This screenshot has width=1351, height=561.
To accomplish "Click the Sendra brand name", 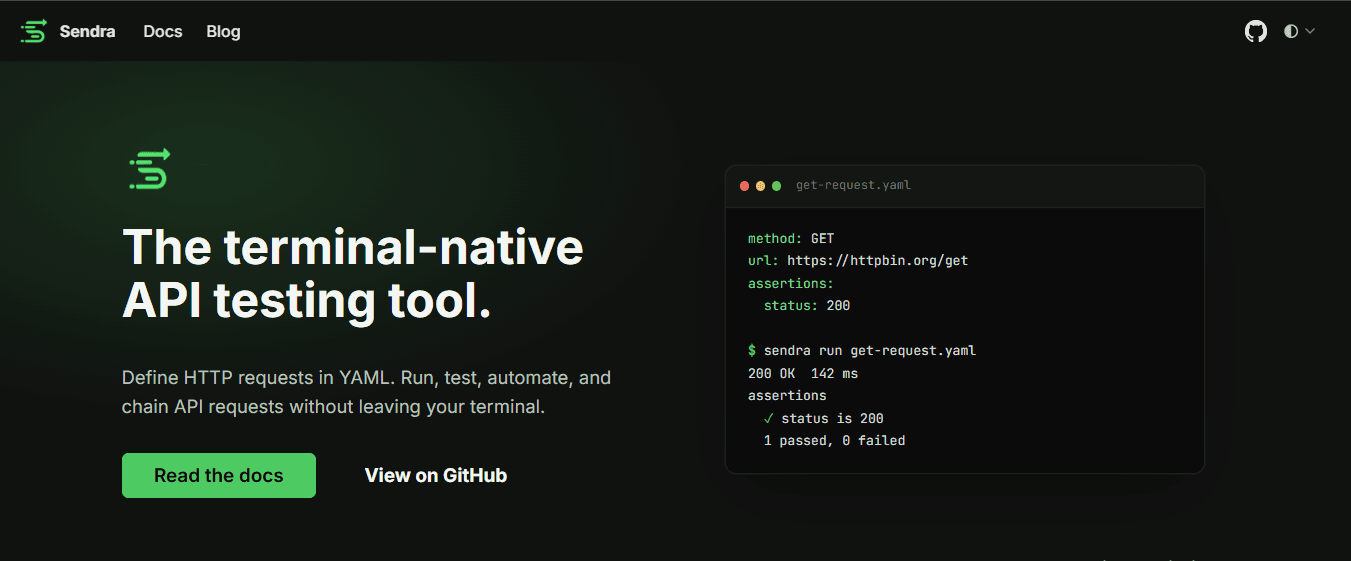I will [x=87, y=31].
